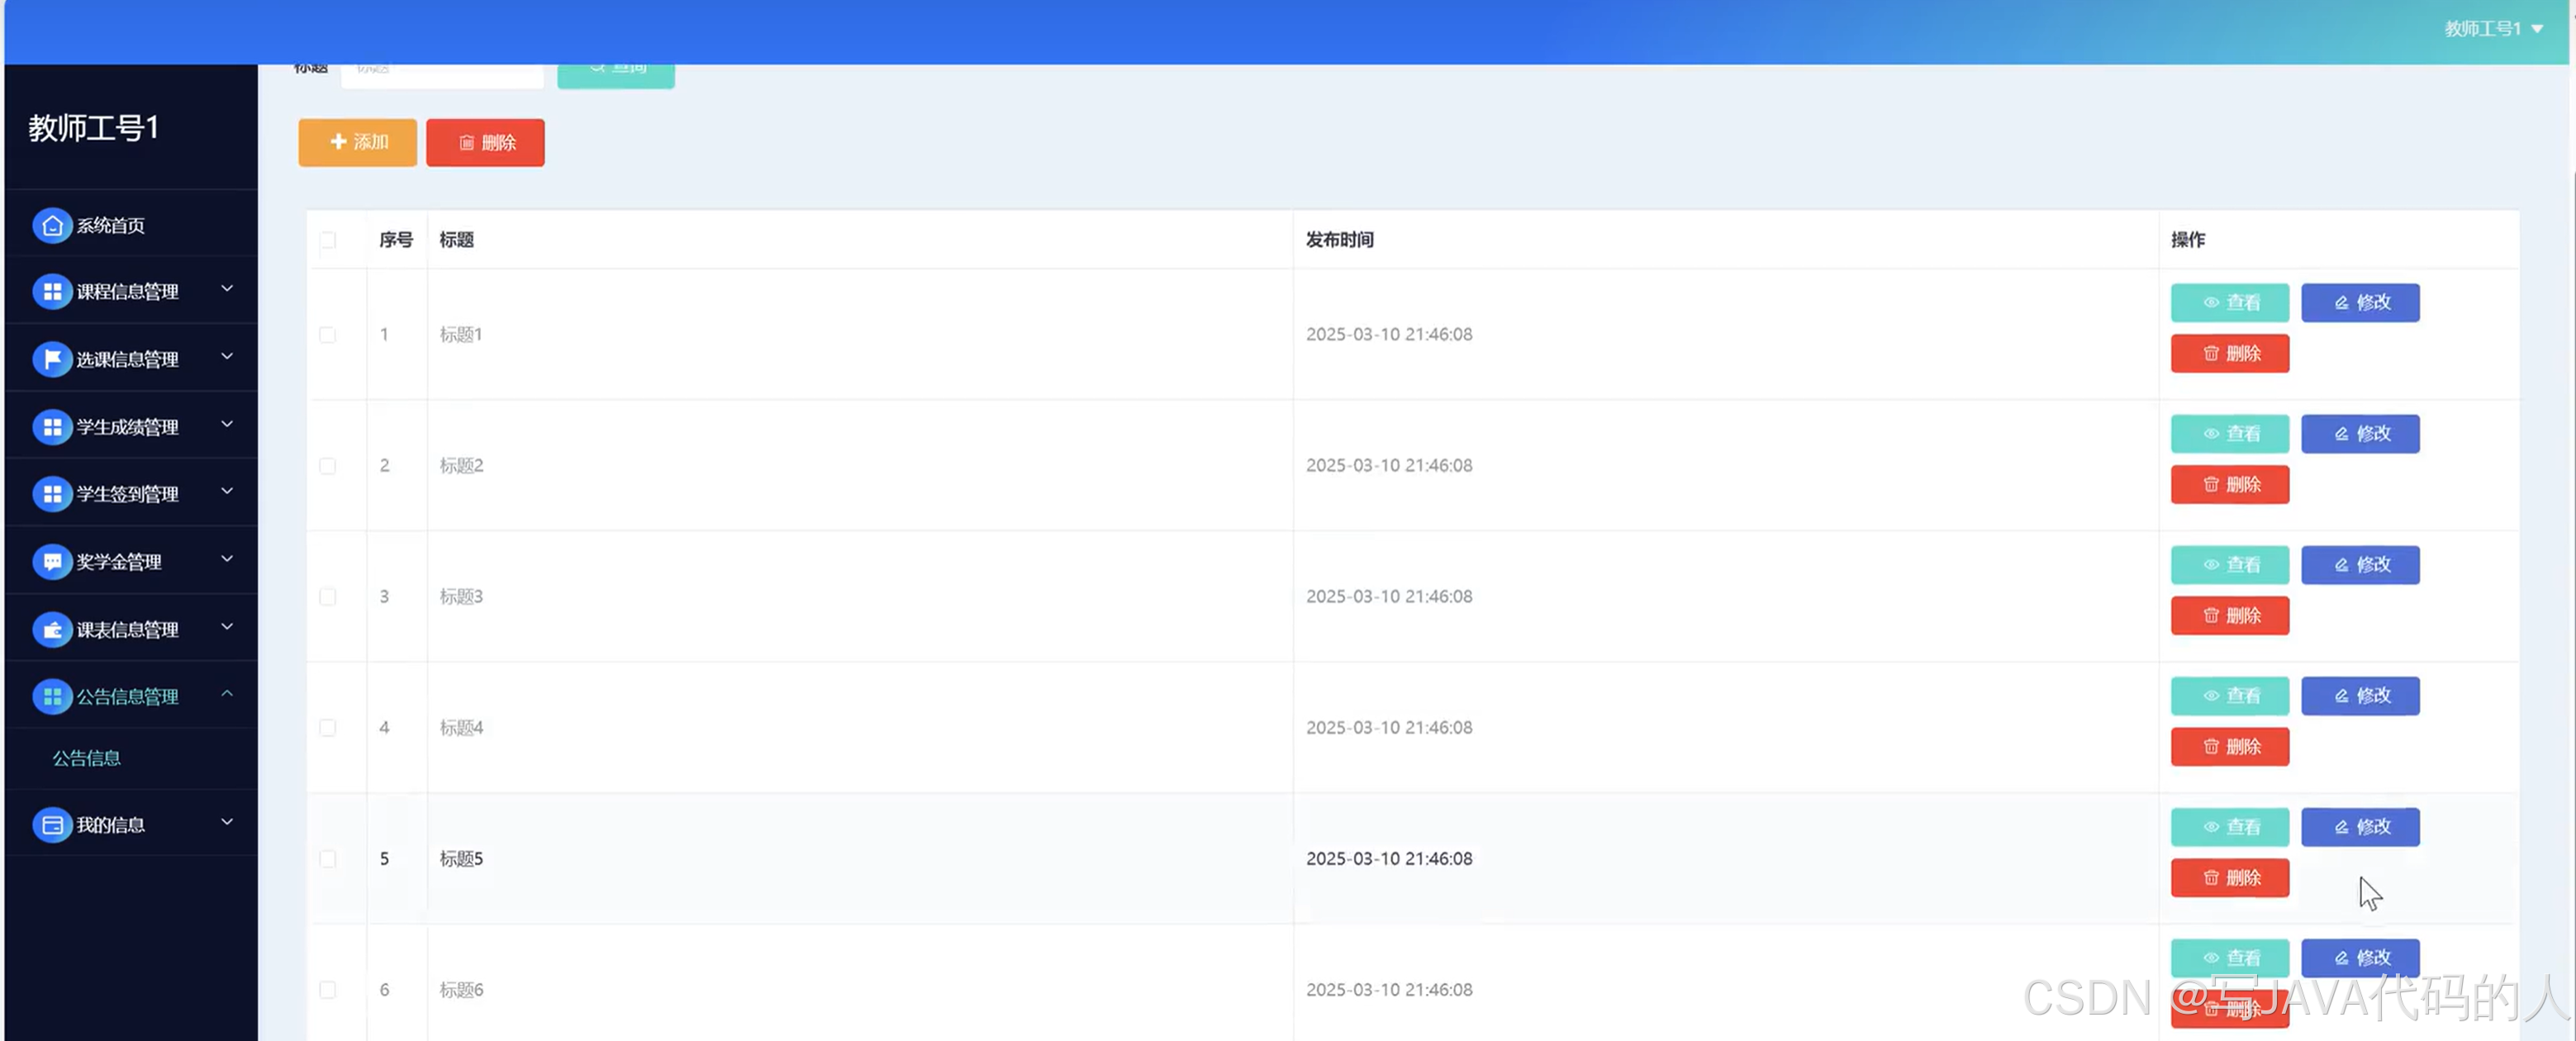This screenshot has width=2576, height=1041.
Task: Click the orange 添加 button
Action: [x=357, y=143]
